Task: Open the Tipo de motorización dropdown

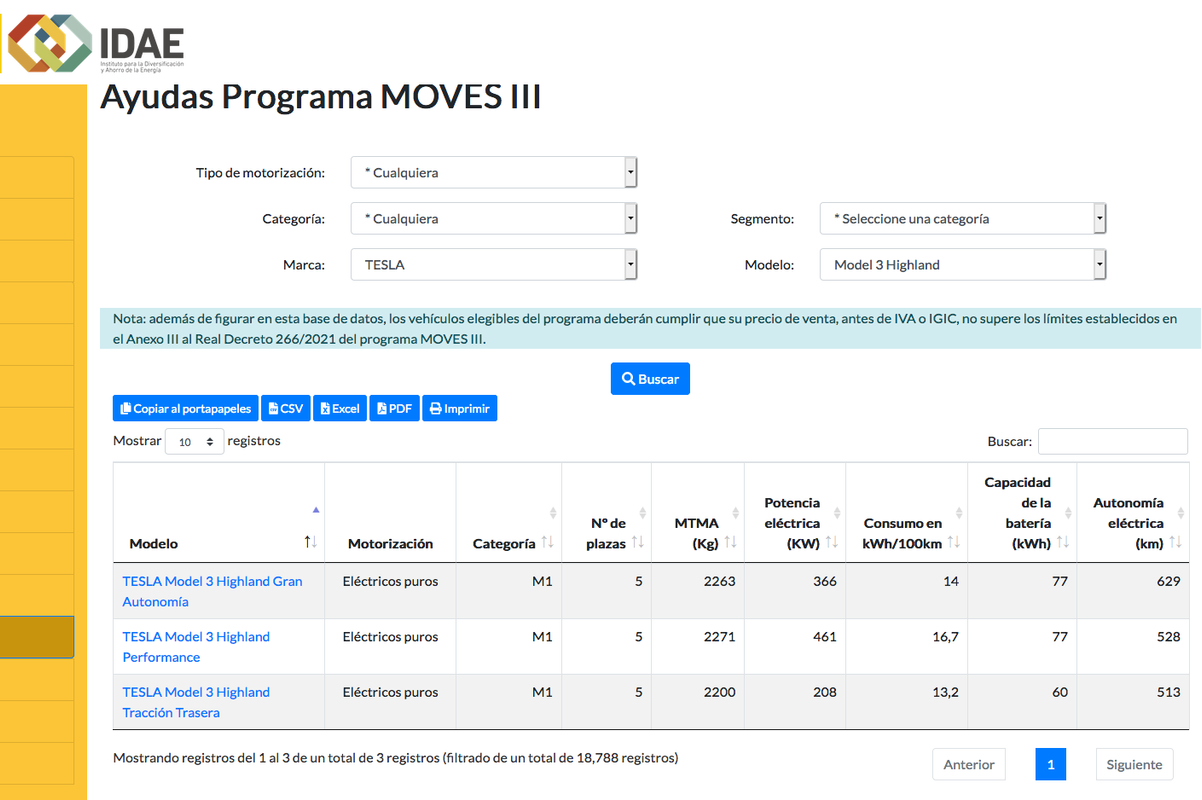Action: pyautogui.click(x=494, y=172)
